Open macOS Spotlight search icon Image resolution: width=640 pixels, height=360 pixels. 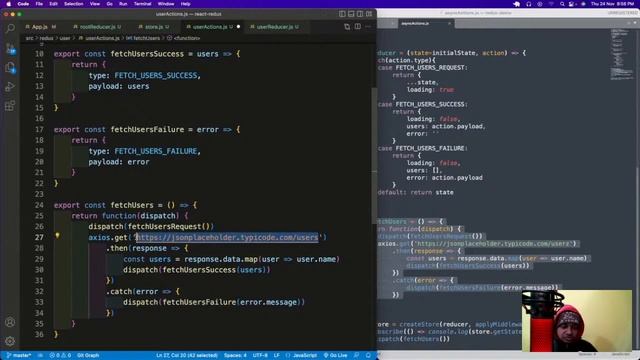[562, 4]
